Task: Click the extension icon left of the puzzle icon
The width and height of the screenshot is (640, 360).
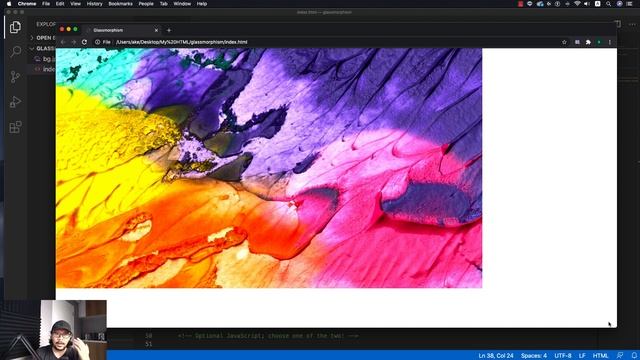Action: pos(577,42)
